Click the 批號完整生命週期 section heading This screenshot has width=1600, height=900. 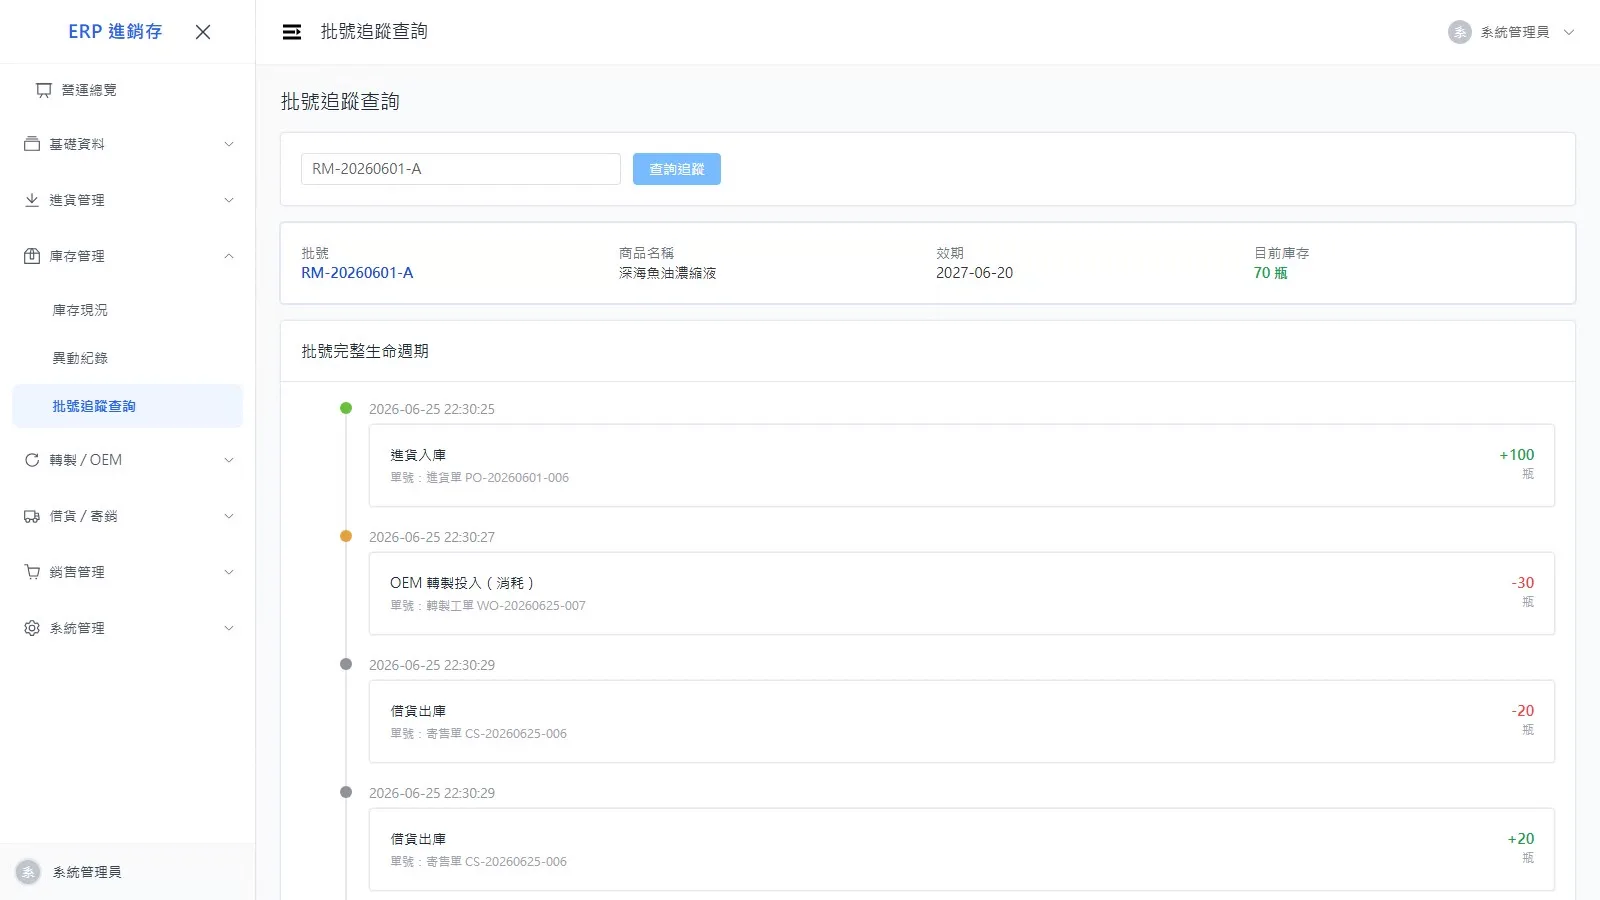pos(365,351)
